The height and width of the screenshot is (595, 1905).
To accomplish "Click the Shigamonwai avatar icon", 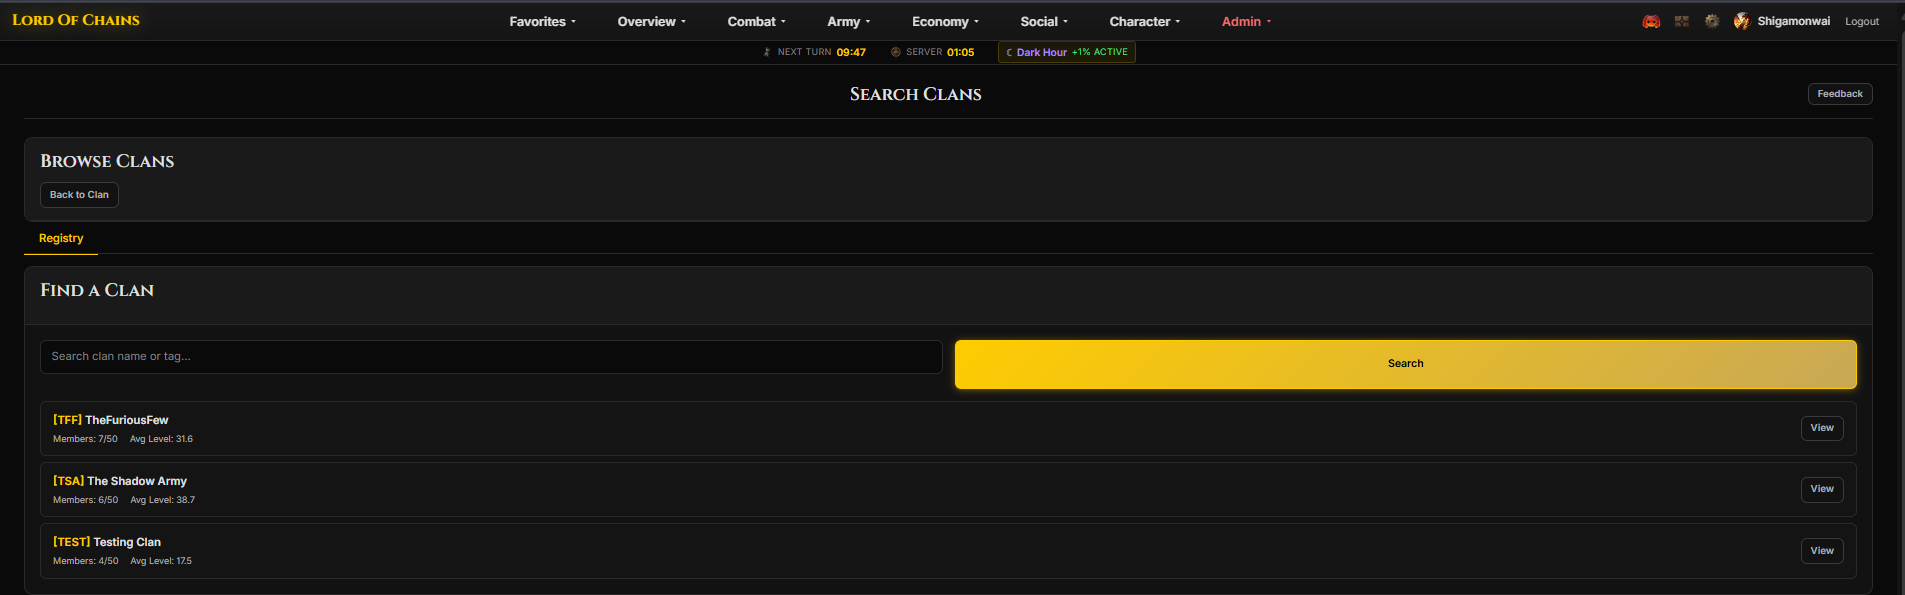I will (x=1742, y=21).
